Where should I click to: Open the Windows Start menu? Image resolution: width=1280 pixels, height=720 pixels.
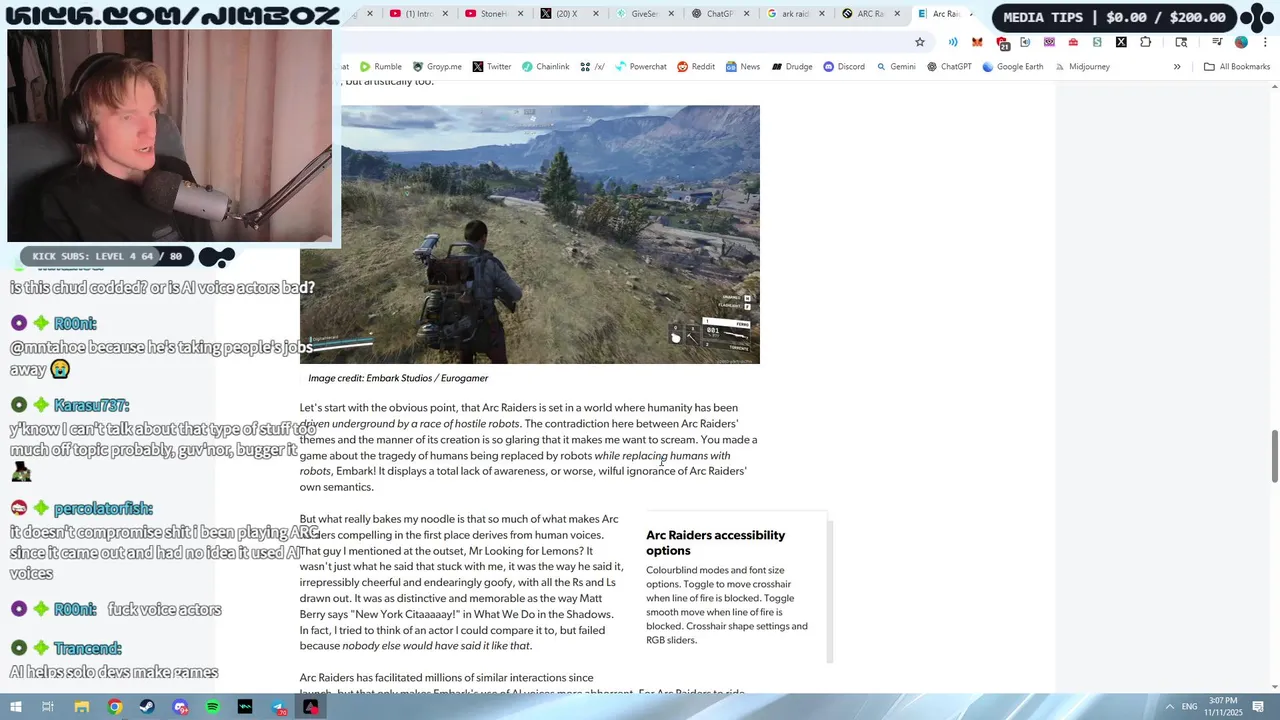tap(15, 707)
